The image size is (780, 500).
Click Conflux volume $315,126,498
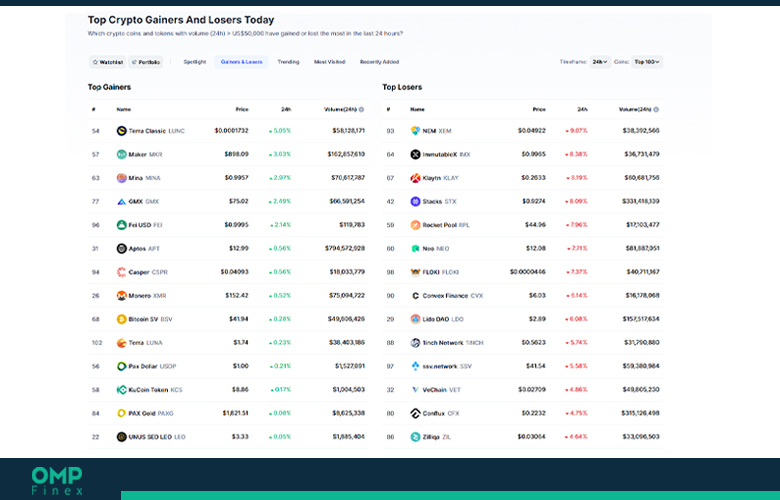(x=640, y=413)
